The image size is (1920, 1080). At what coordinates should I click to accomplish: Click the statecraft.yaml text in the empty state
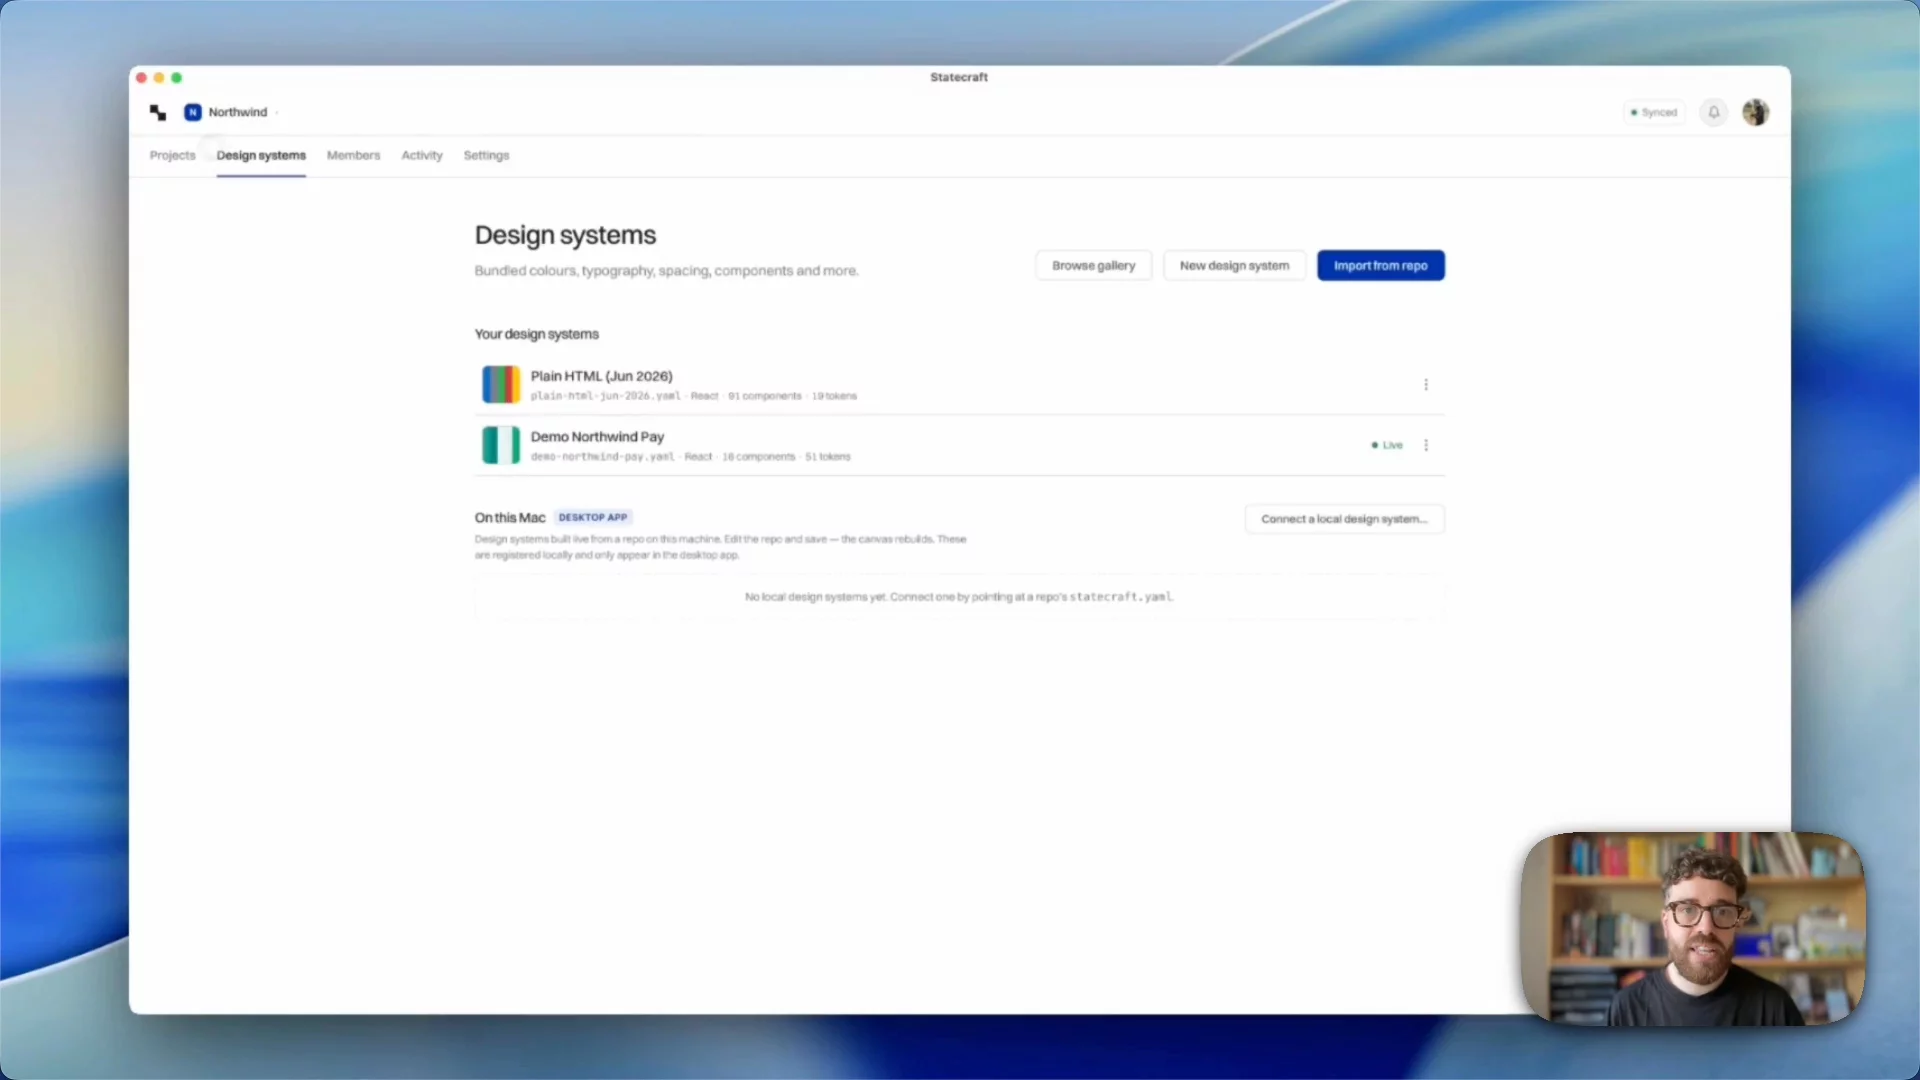1120,597
